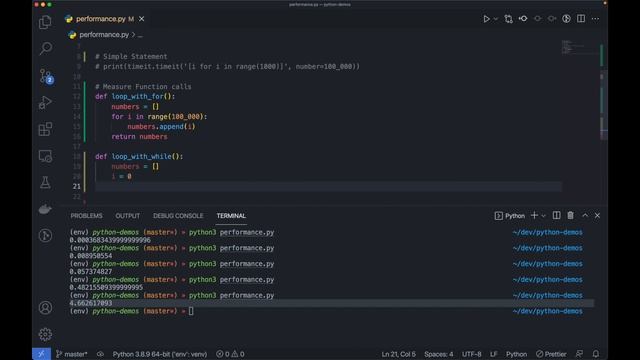Open remote window indicator in status bar

tap(41, 354)
